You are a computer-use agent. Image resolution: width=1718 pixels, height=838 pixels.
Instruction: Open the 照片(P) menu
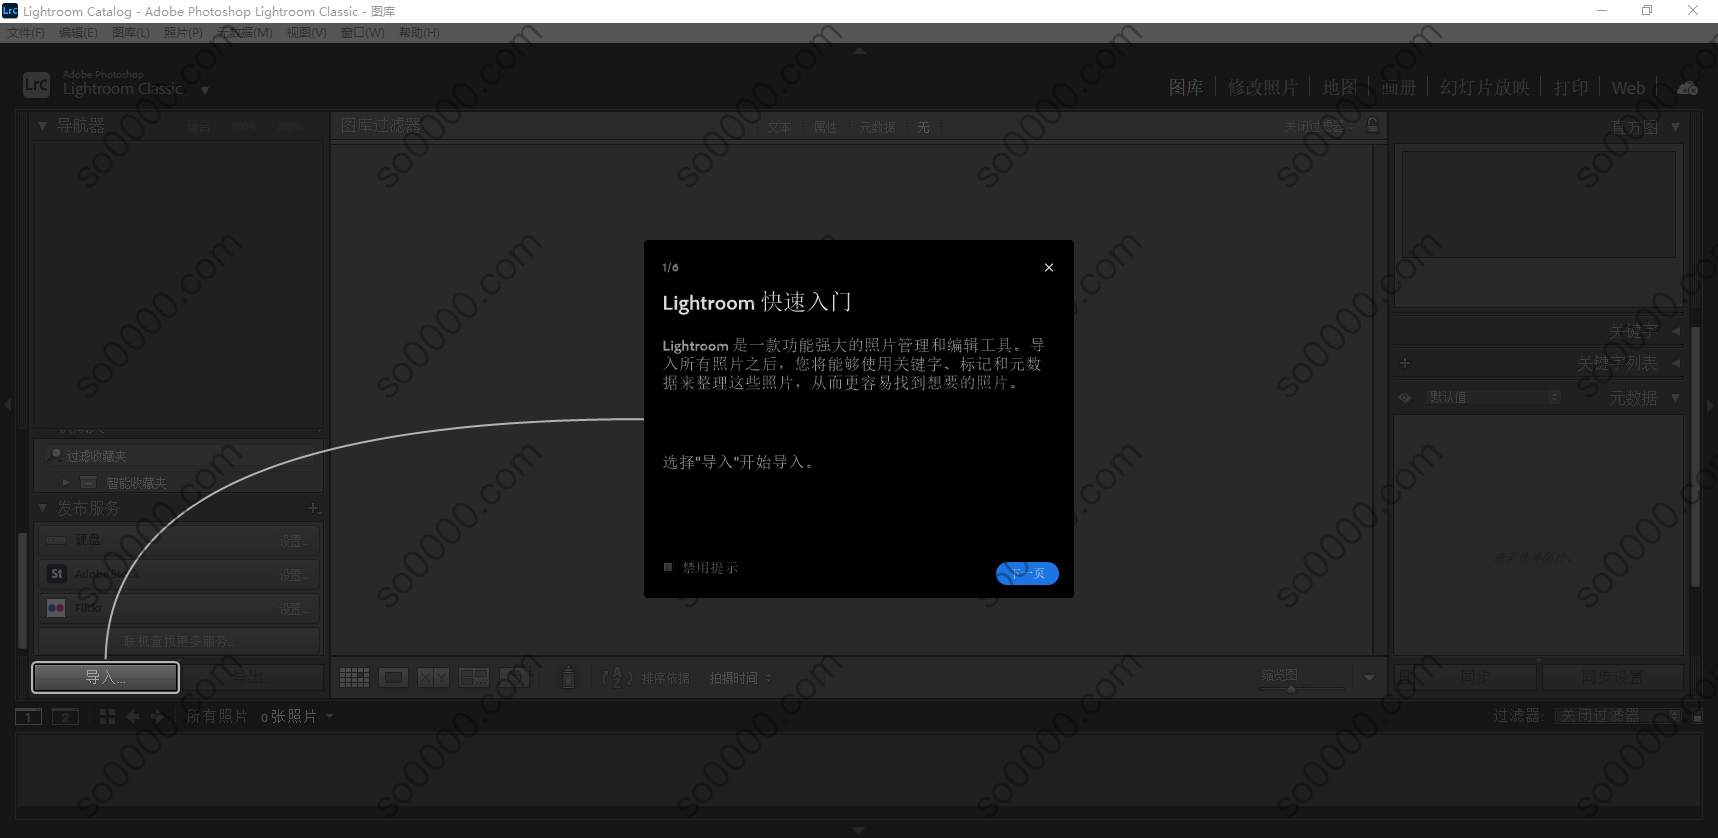click(x=183, y=32)
